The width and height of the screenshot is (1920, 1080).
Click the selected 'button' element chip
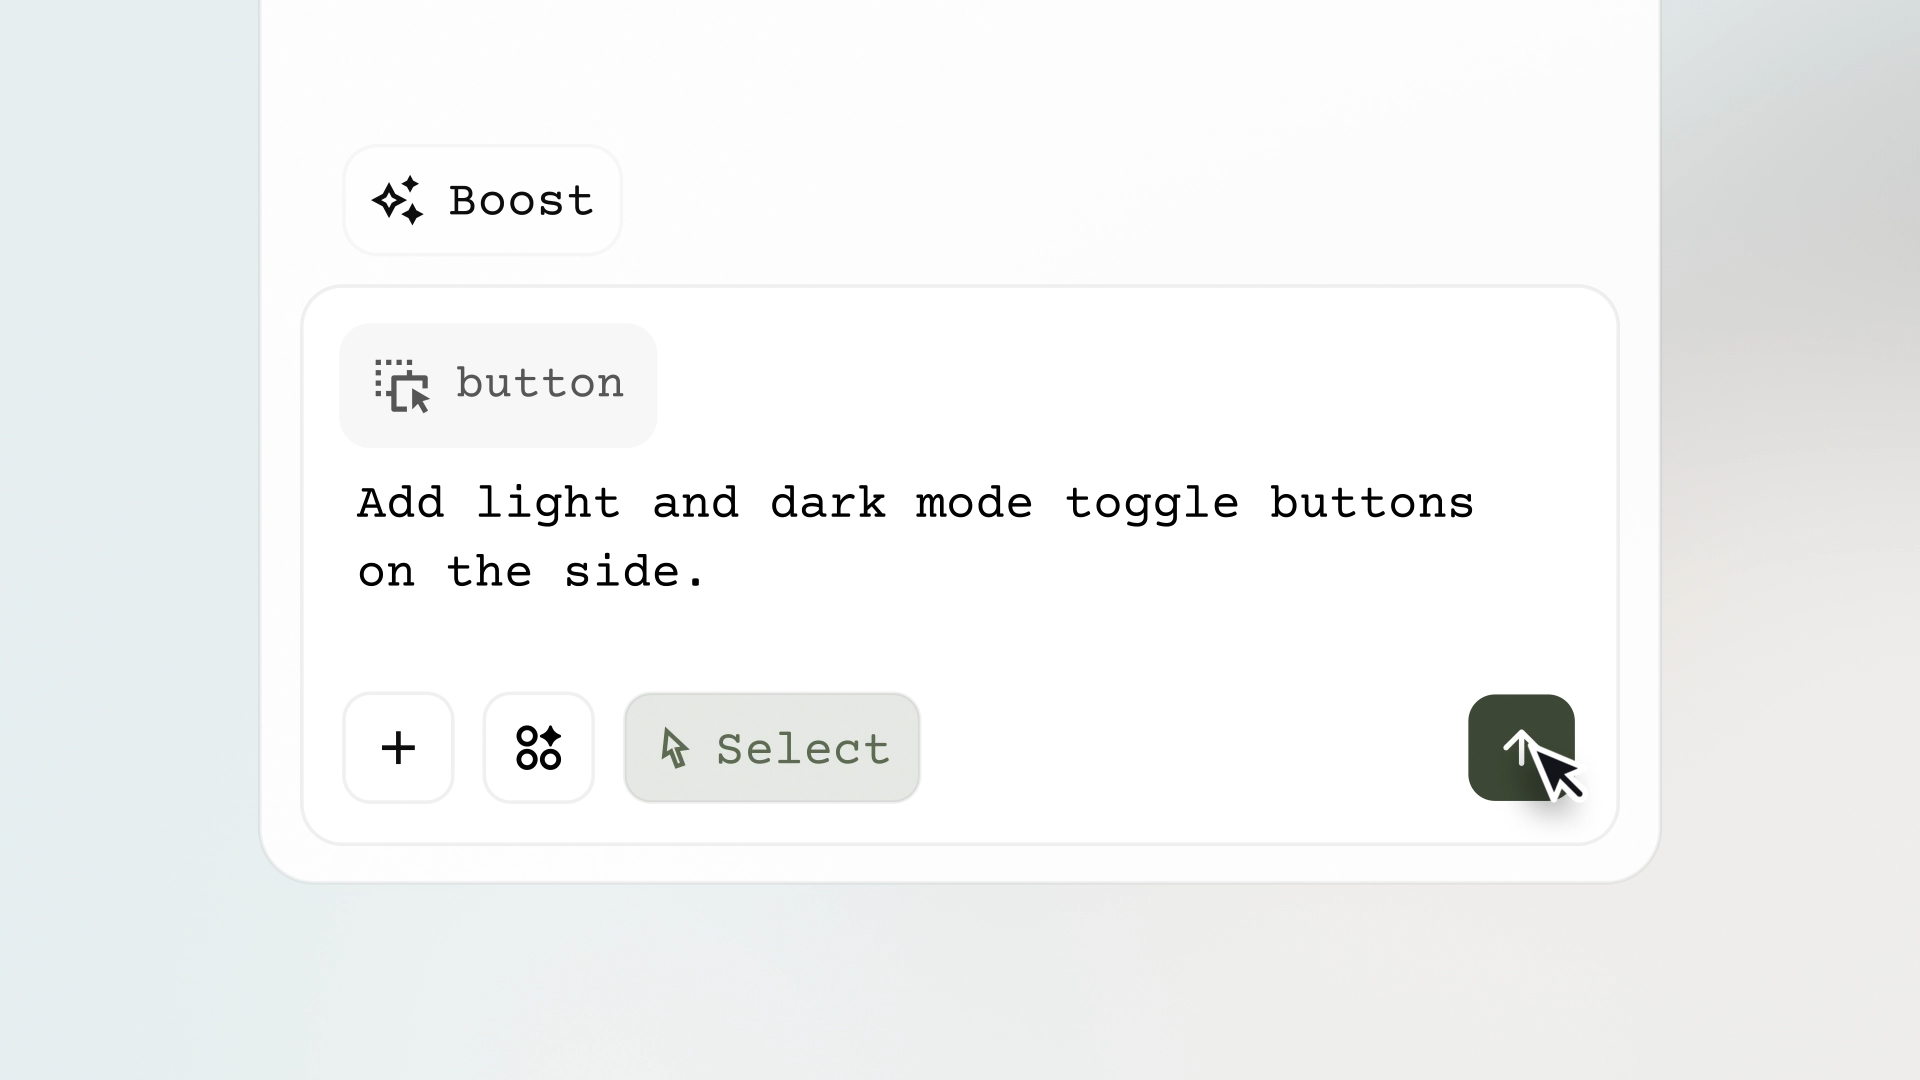pyautogui.click(x=498, y=385)
